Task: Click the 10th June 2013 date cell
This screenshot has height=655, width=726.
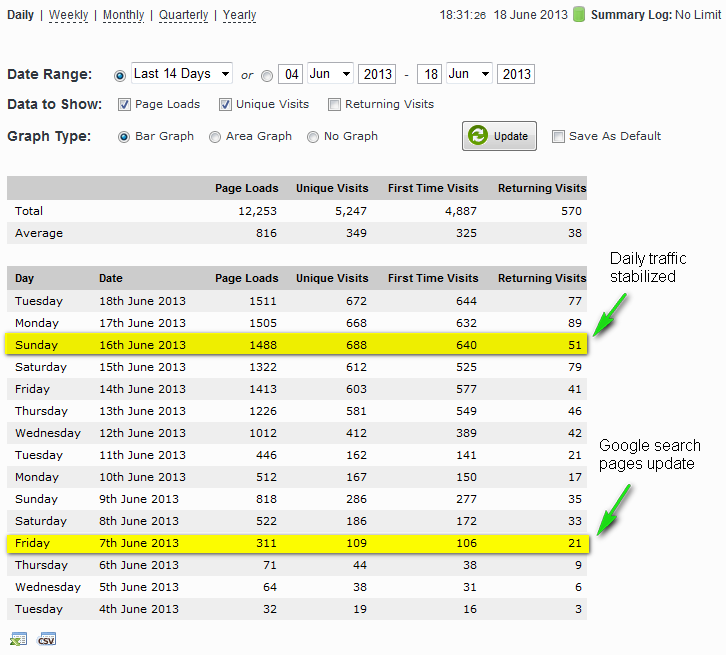Action: pyautogui.click(x=142, y=477)
